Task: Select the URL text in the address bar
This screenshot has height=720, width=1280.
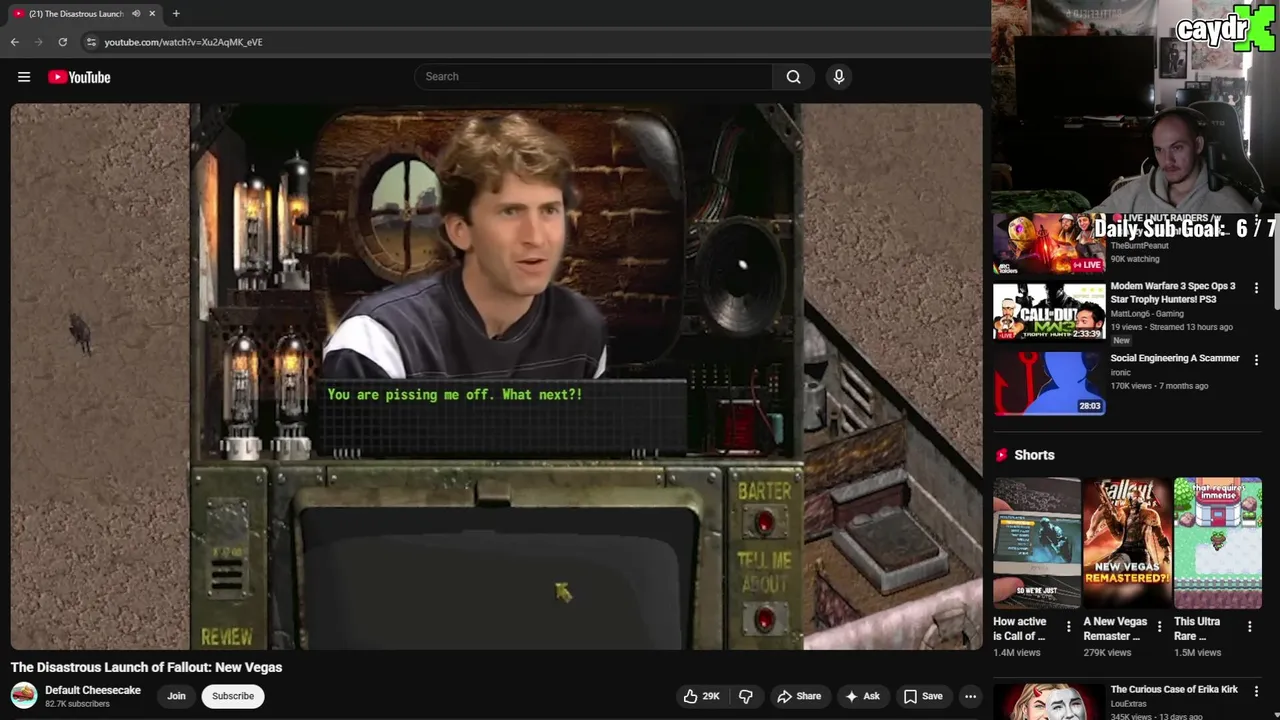Action: coord(183,42)
